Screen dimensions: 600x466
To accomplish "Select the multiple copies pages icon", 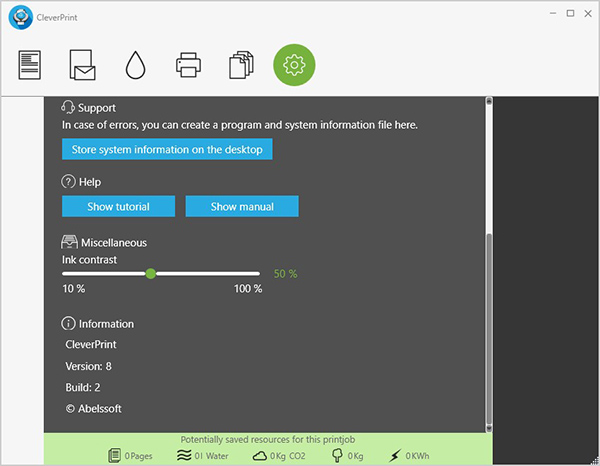I will [241, 65].
